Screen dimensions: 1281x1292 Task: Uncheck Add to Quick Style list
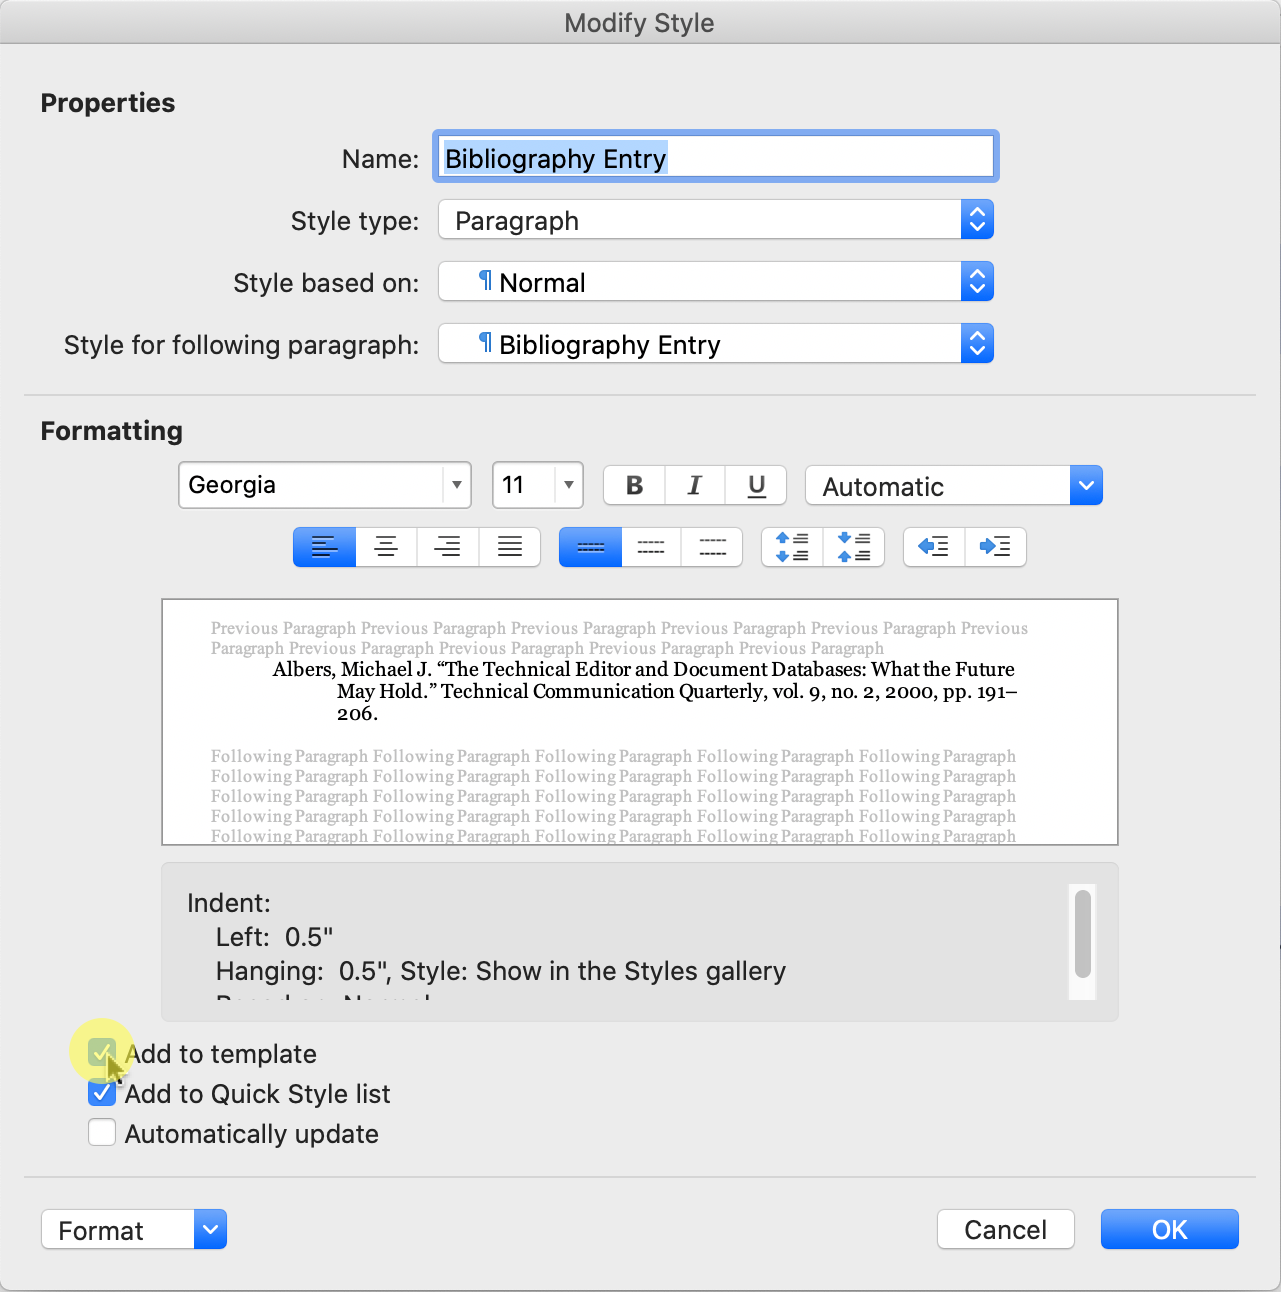[102, 1093]
